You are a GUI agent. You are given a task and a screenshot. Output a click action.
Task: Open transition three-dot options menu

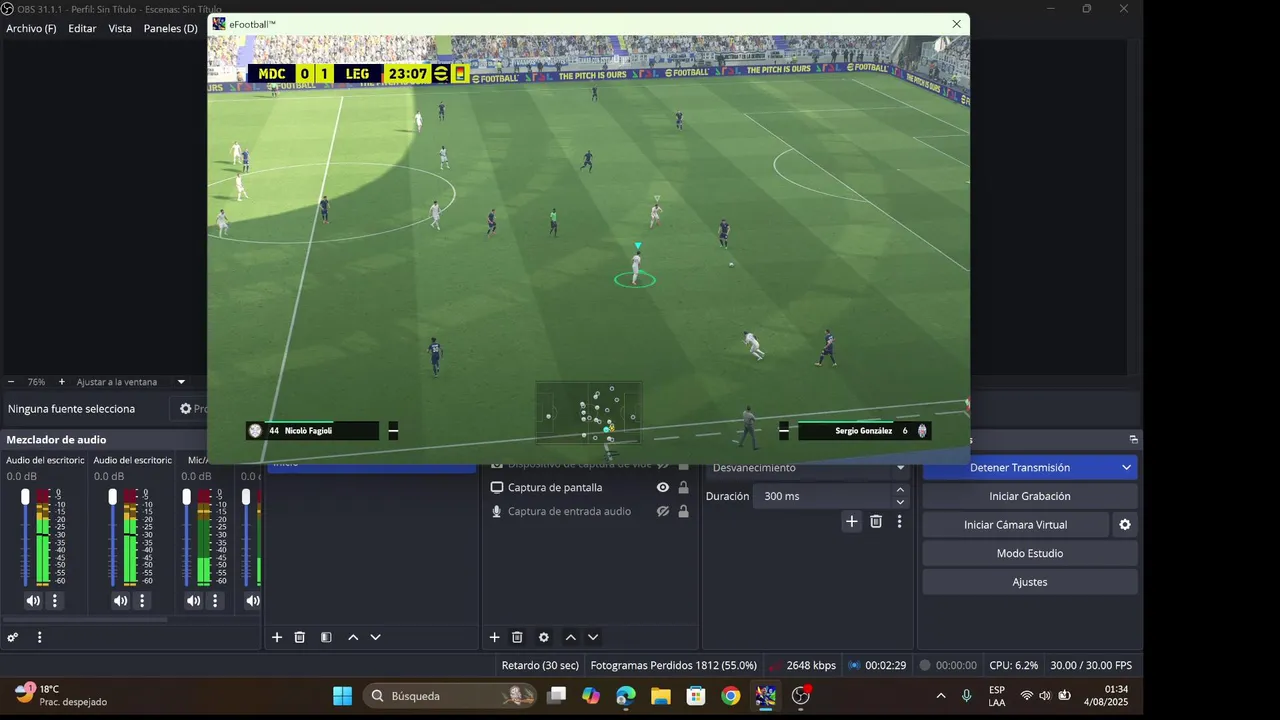coord(899,521)
